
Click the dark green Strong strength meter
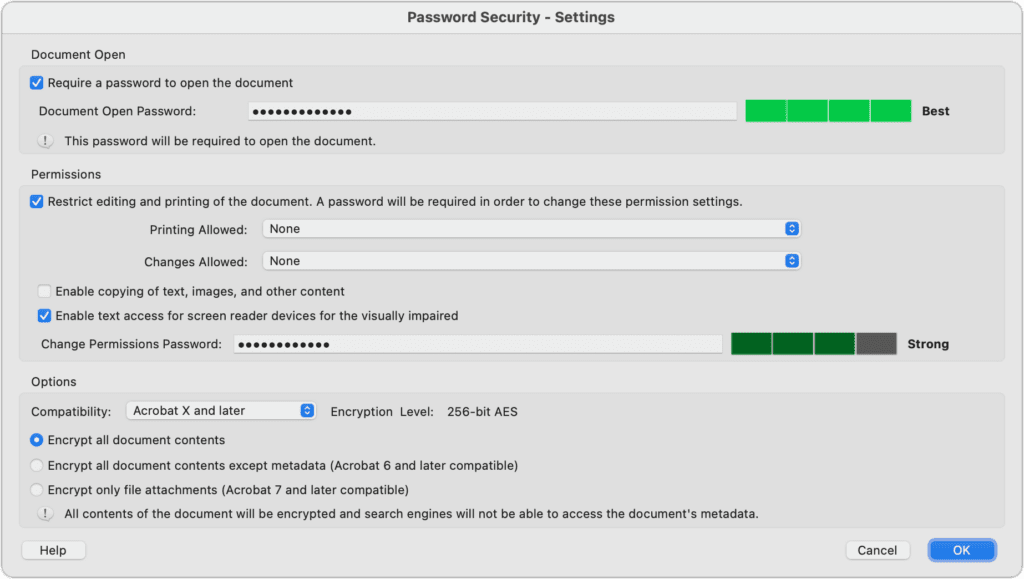[814, 344]
